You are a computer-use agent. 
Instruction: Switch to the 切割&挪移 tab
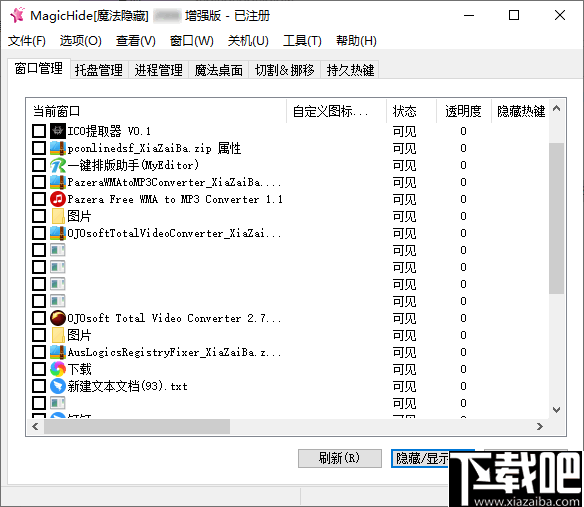click(x=285, y=70)
